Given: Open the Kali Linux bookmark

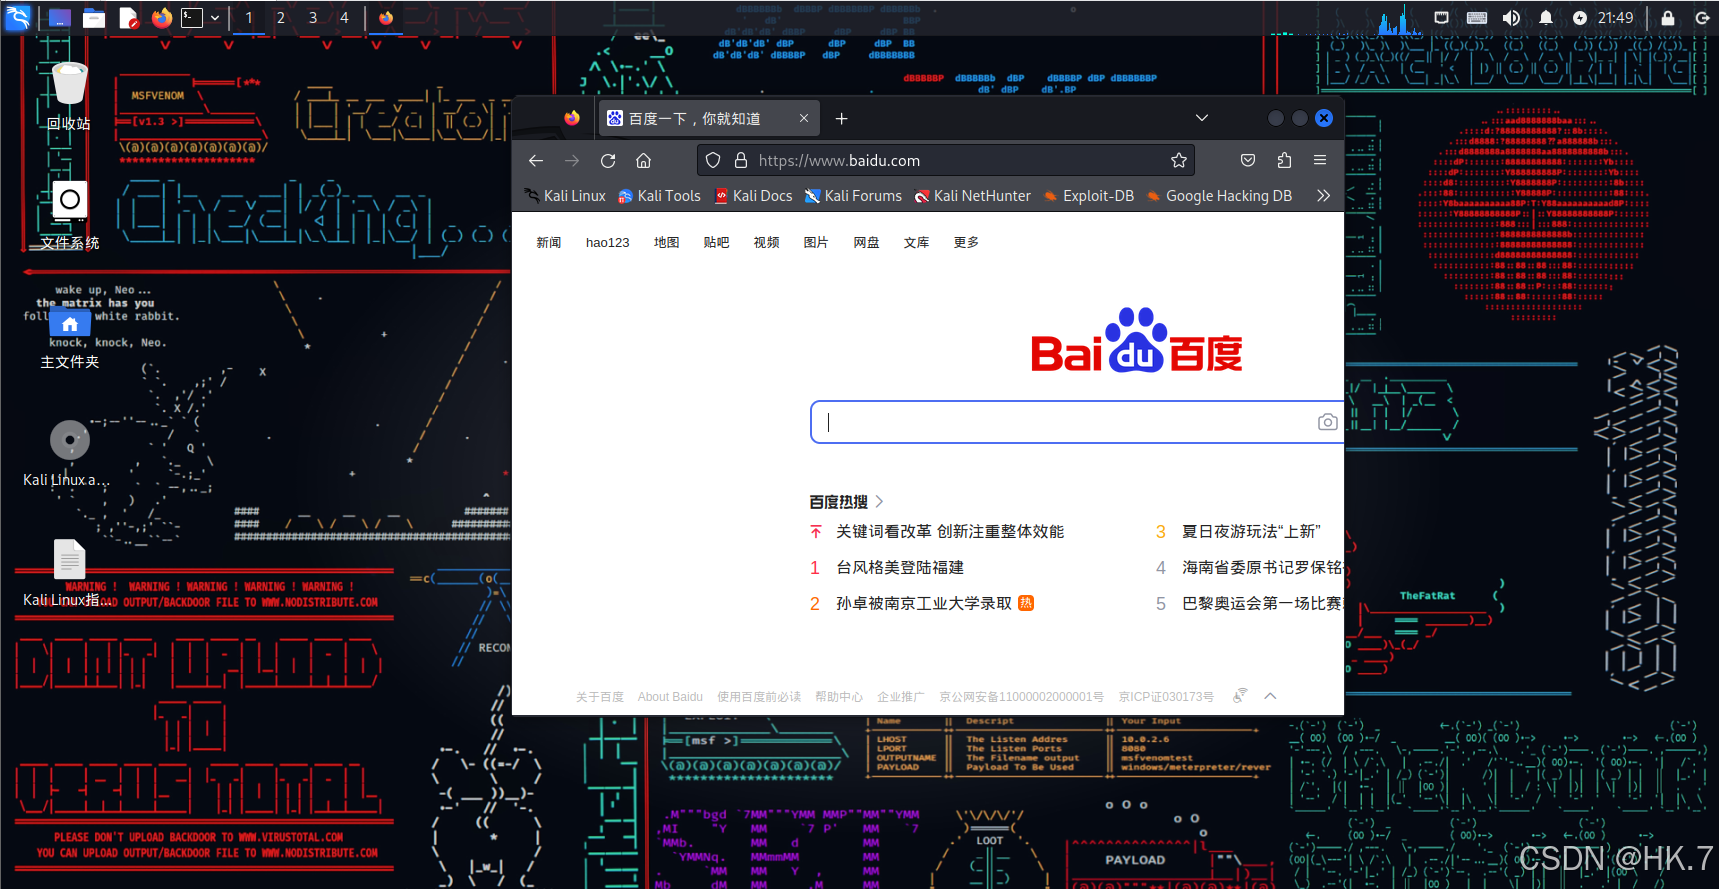Looking at the screenshot, I should point(565,196).
